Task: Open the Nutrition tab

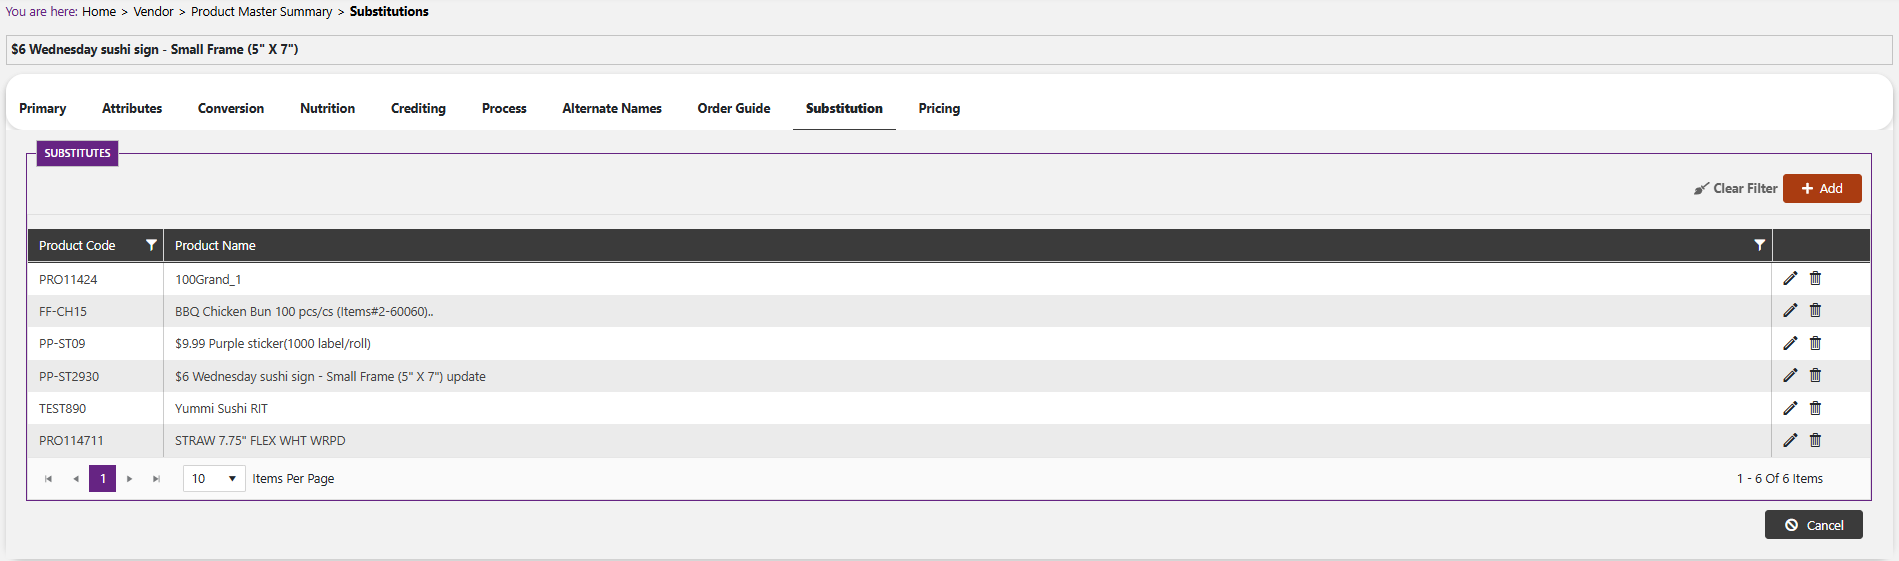Action: (x=327, y=108)
